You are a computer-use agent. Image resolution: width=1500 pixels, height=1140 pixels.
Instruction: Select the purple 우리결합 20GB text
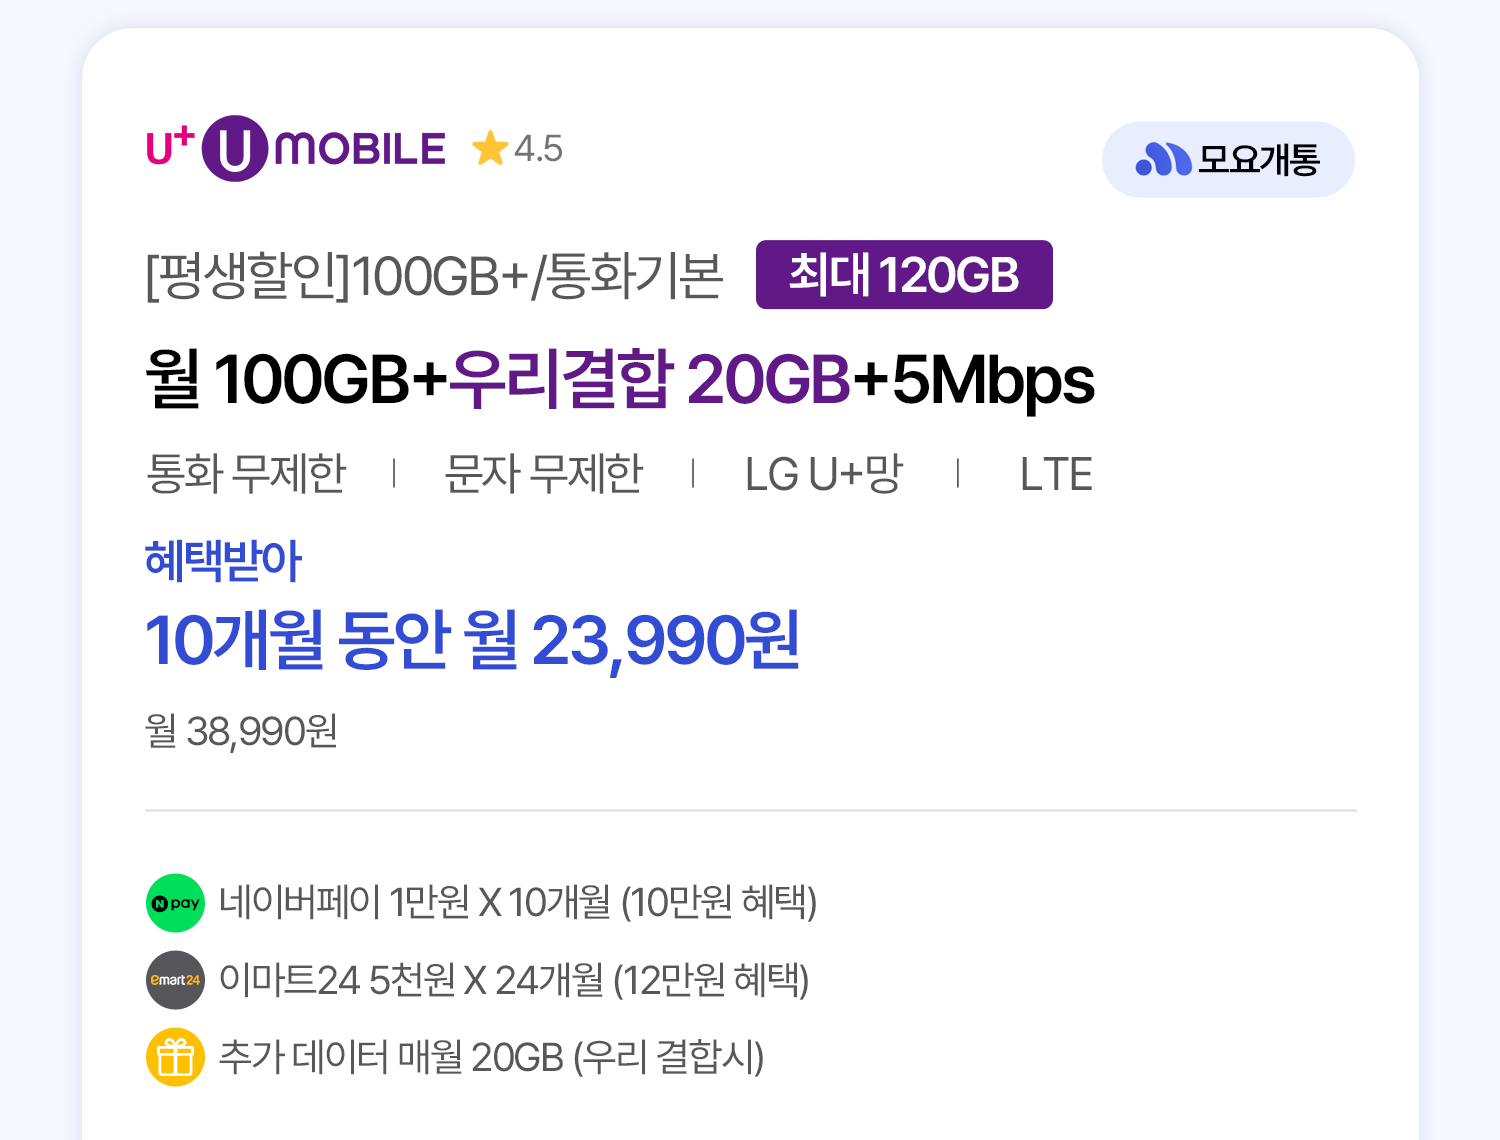649,380
